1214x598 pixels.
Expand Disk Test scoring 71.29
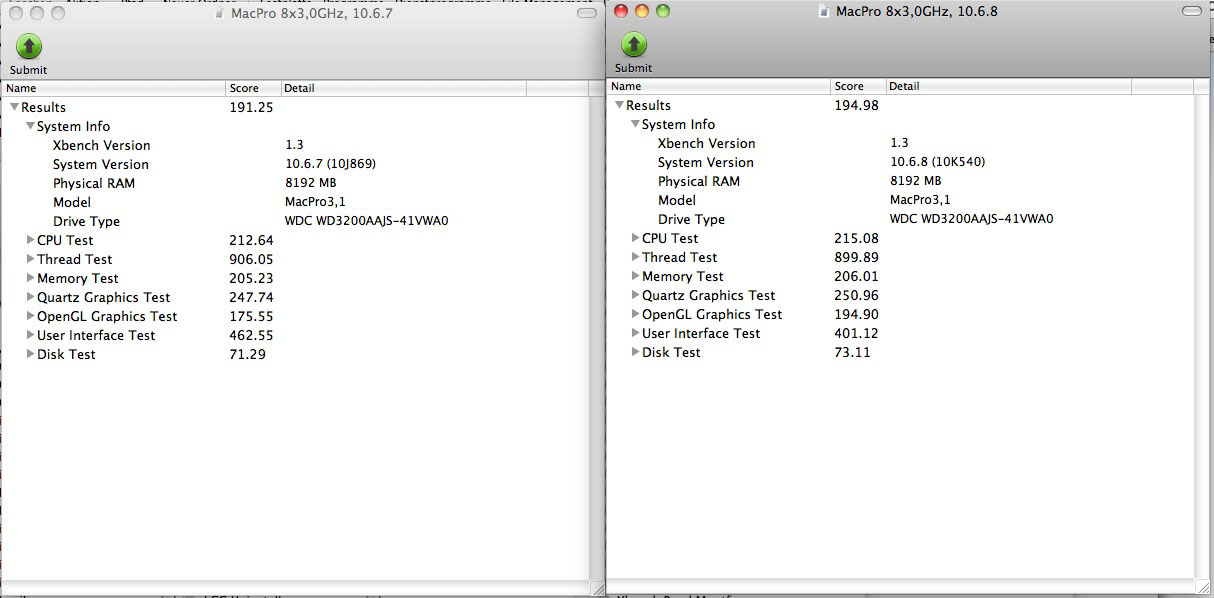click(30, 354)
